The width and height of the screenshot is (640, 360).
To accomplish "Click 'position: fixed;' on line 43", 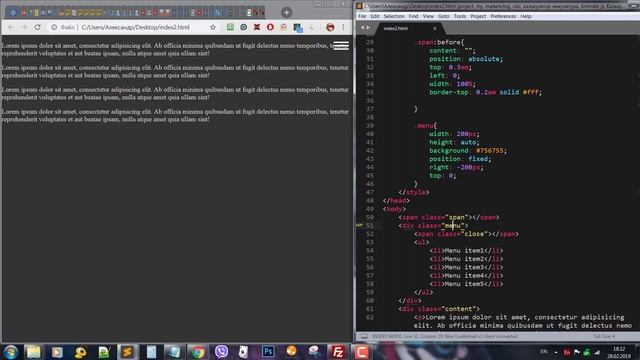I will [460, 159].
